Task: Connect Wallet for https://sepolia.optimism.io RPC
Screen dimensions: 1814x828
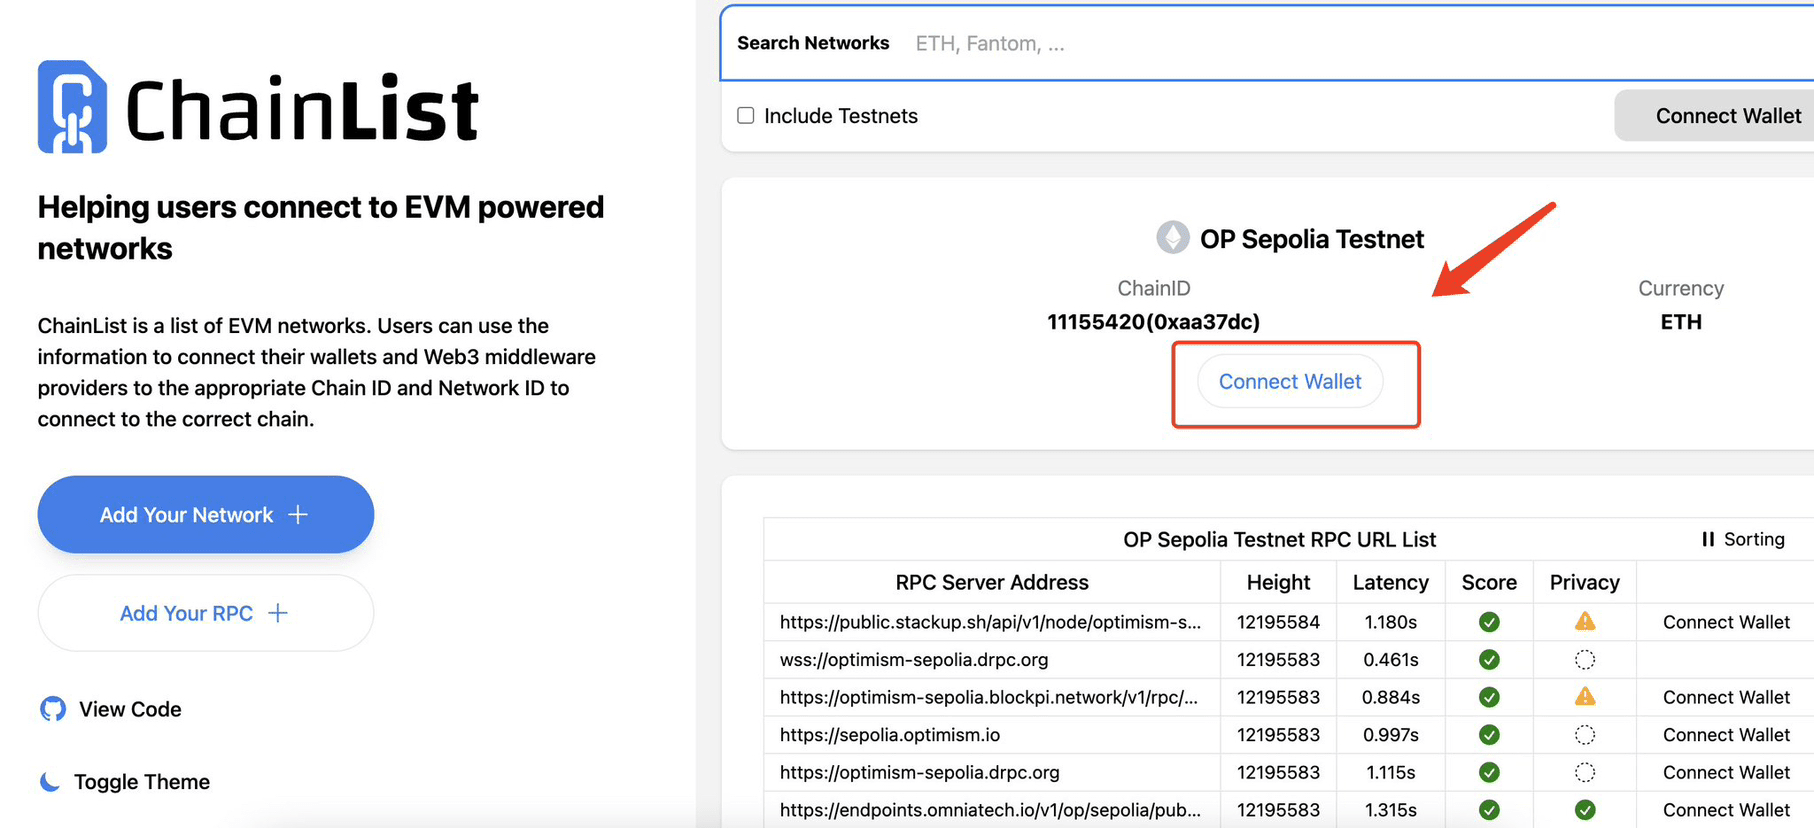Action: point(1726,735)
